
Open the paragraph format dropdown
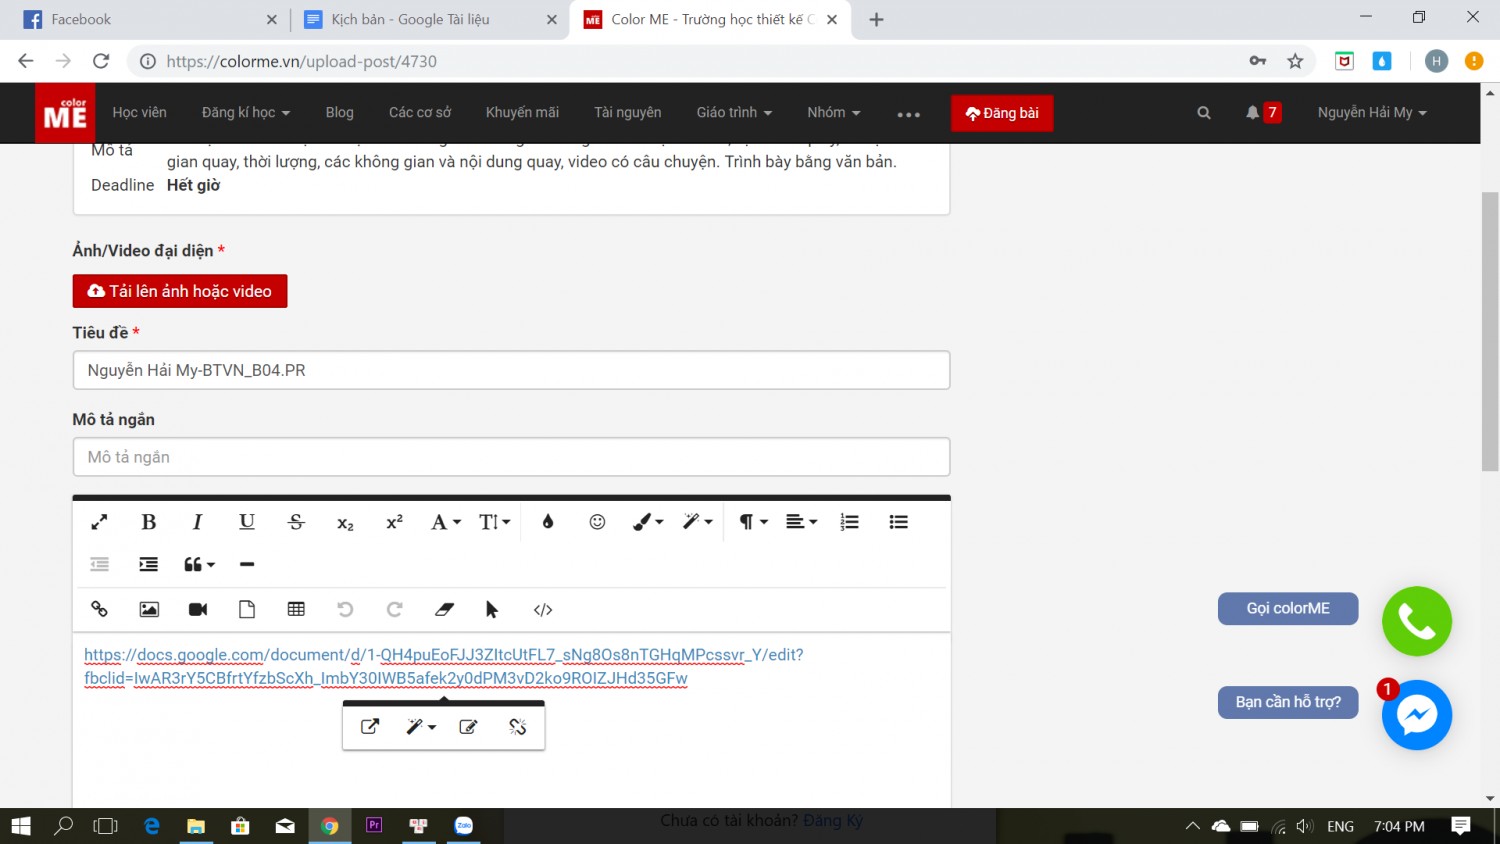tap(753, 522)
